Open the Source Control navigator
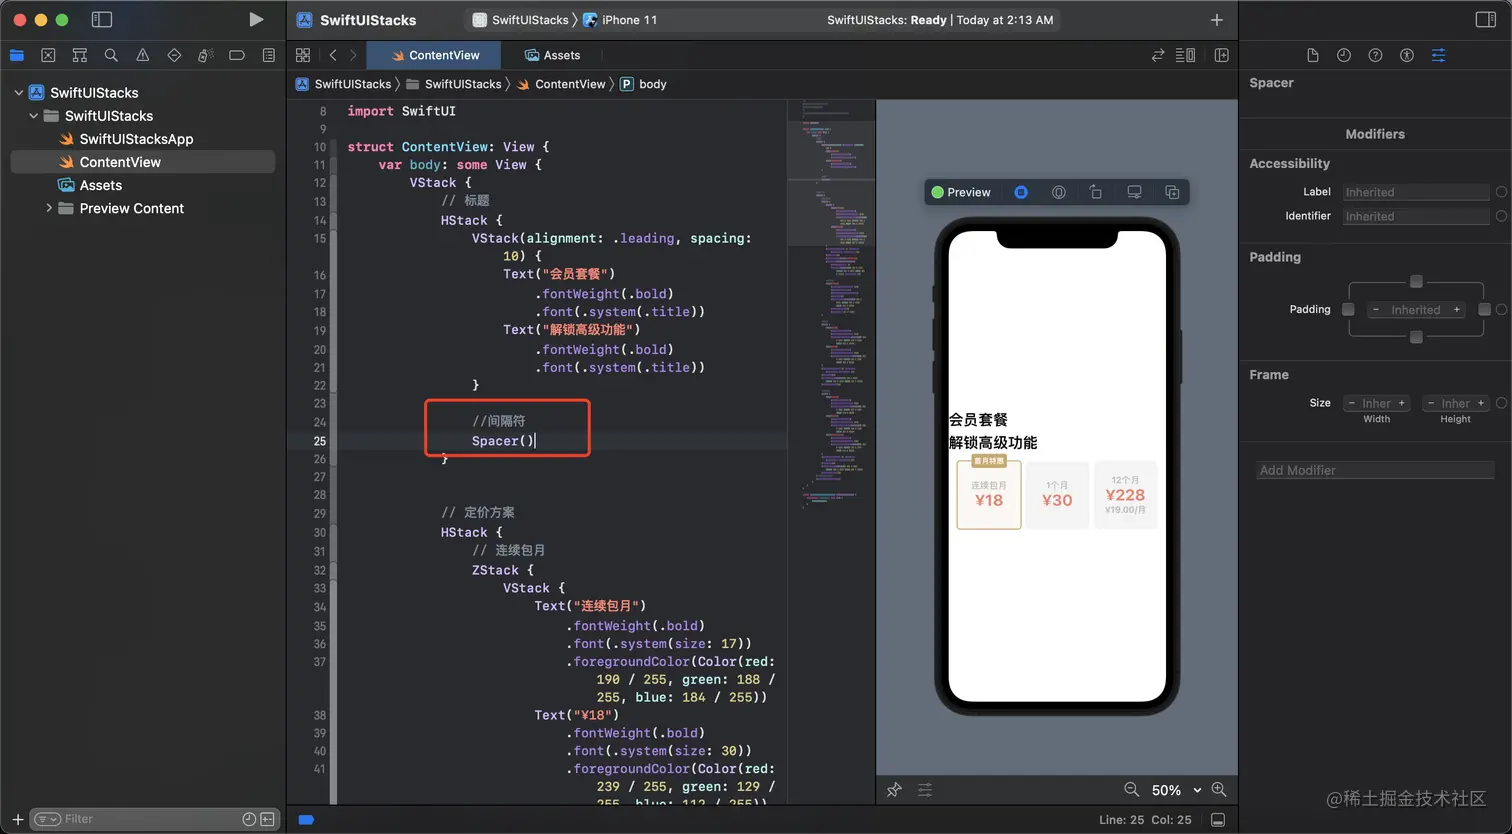1512x834 pixels. [48, 55]
